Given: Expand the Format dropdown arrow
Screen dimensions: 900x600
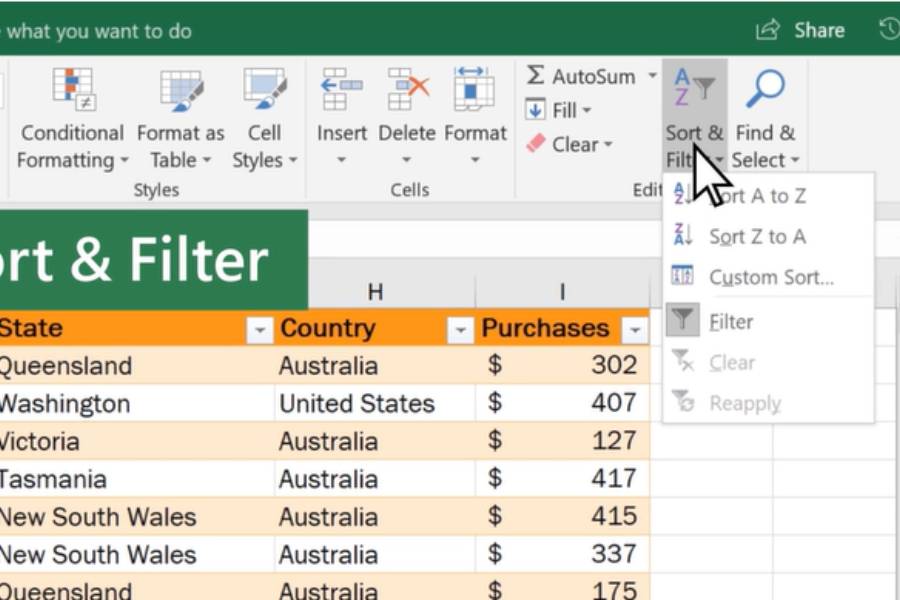Looking at the screenshot, I should tap(475, 160).
